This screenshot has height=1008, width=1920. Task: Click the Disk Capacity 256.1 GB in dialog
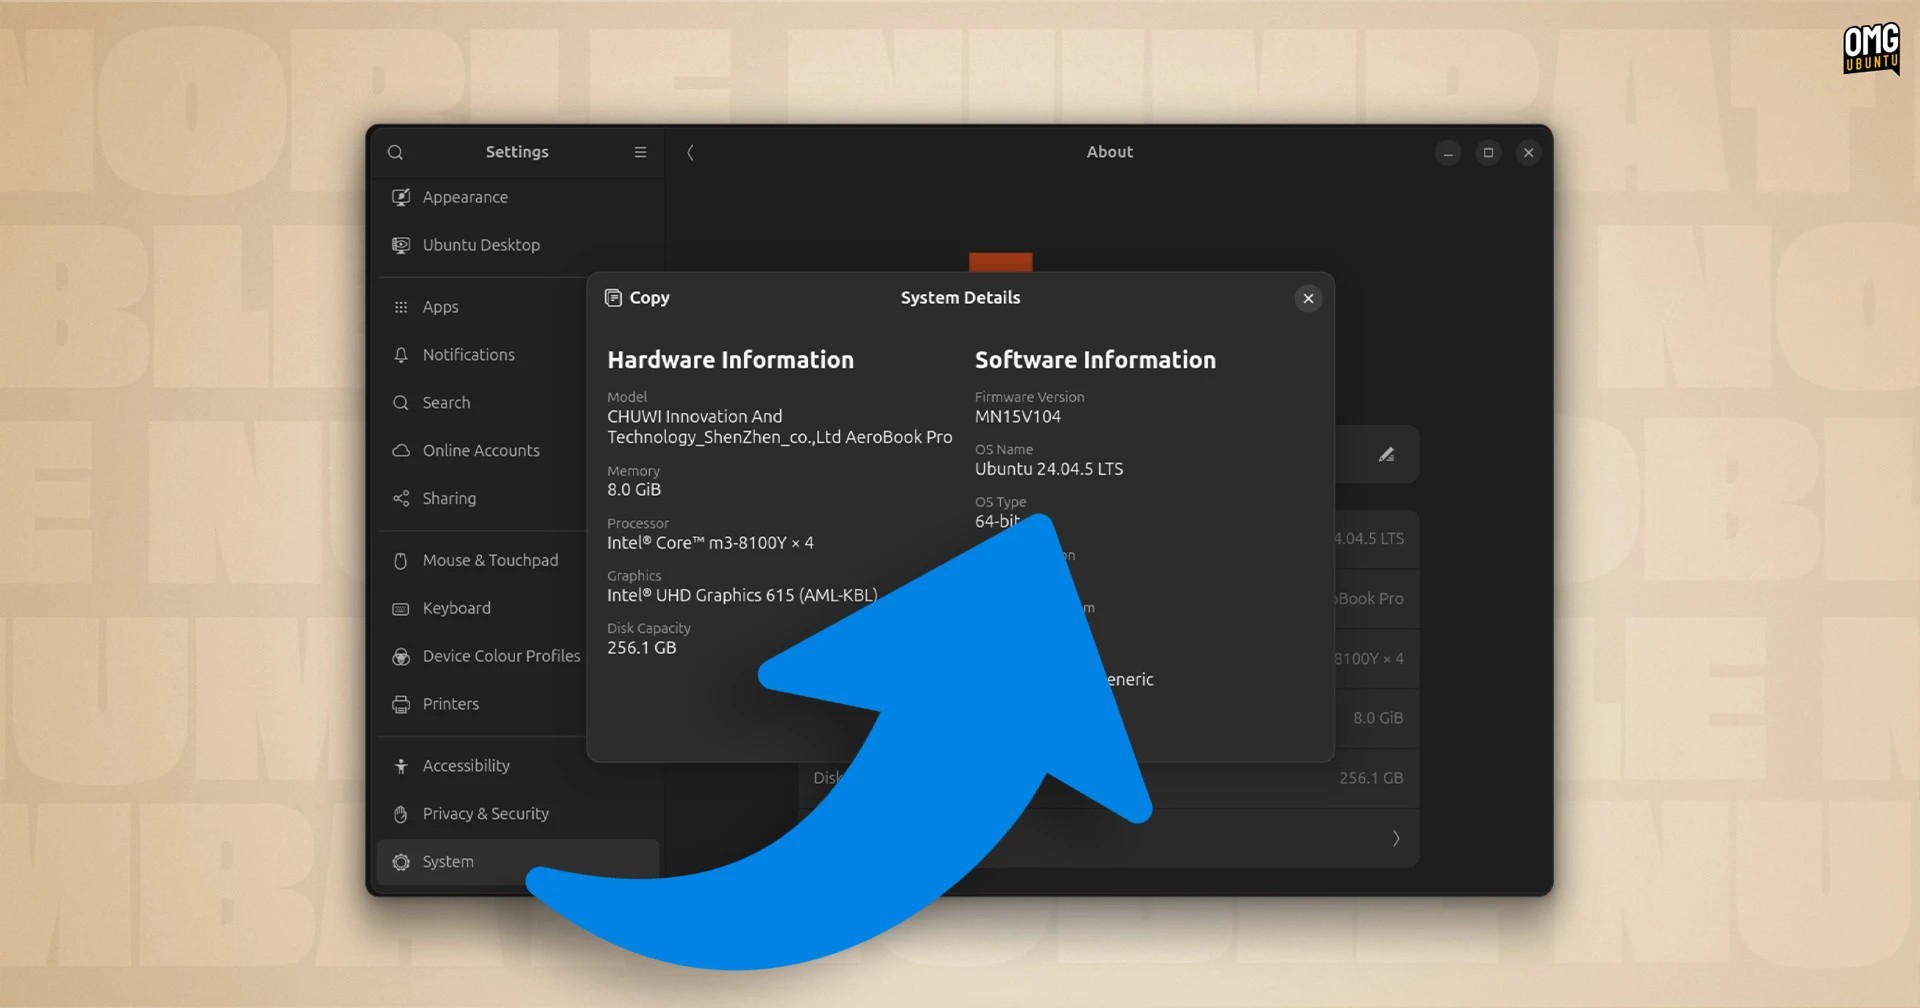pyautogui.click(x=642, y=648)
